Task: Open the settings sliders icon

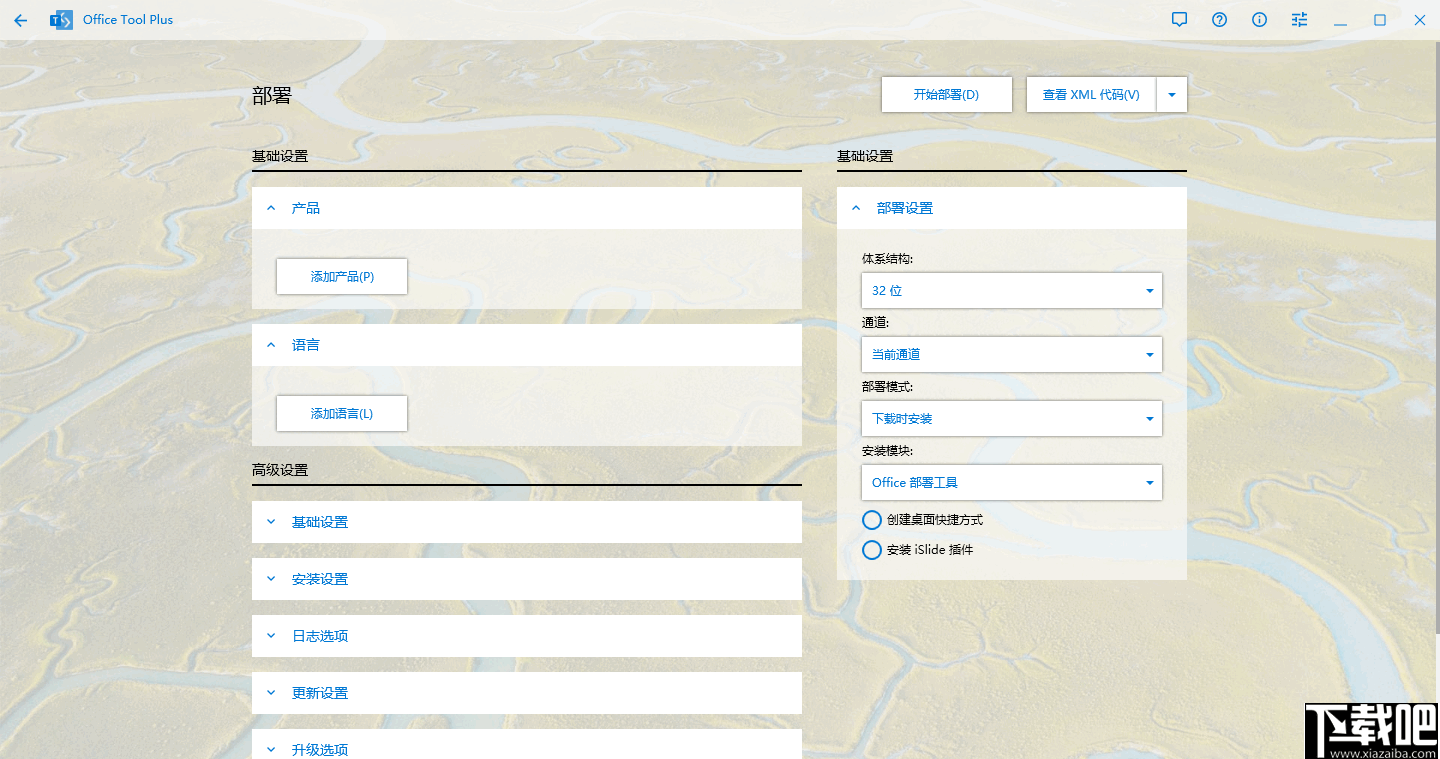Action: click(1298, 19)
